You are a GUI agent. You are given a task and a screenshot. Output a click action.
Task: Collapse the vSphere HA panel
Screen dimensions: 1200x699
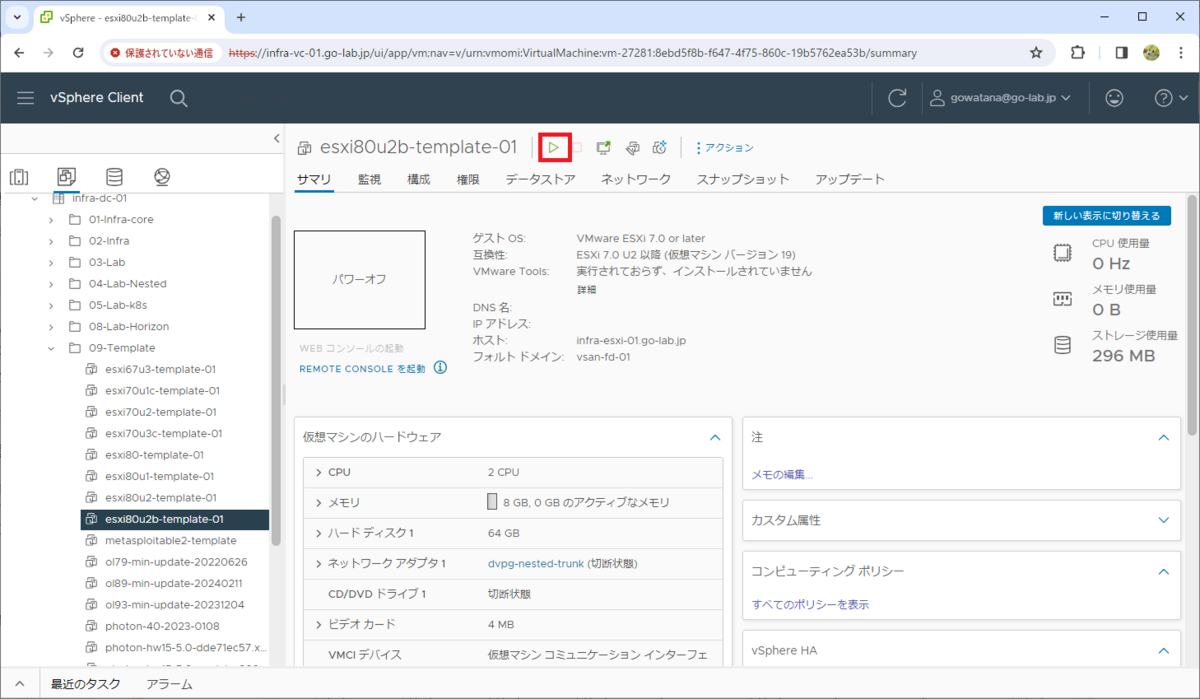pos(1163,651)
